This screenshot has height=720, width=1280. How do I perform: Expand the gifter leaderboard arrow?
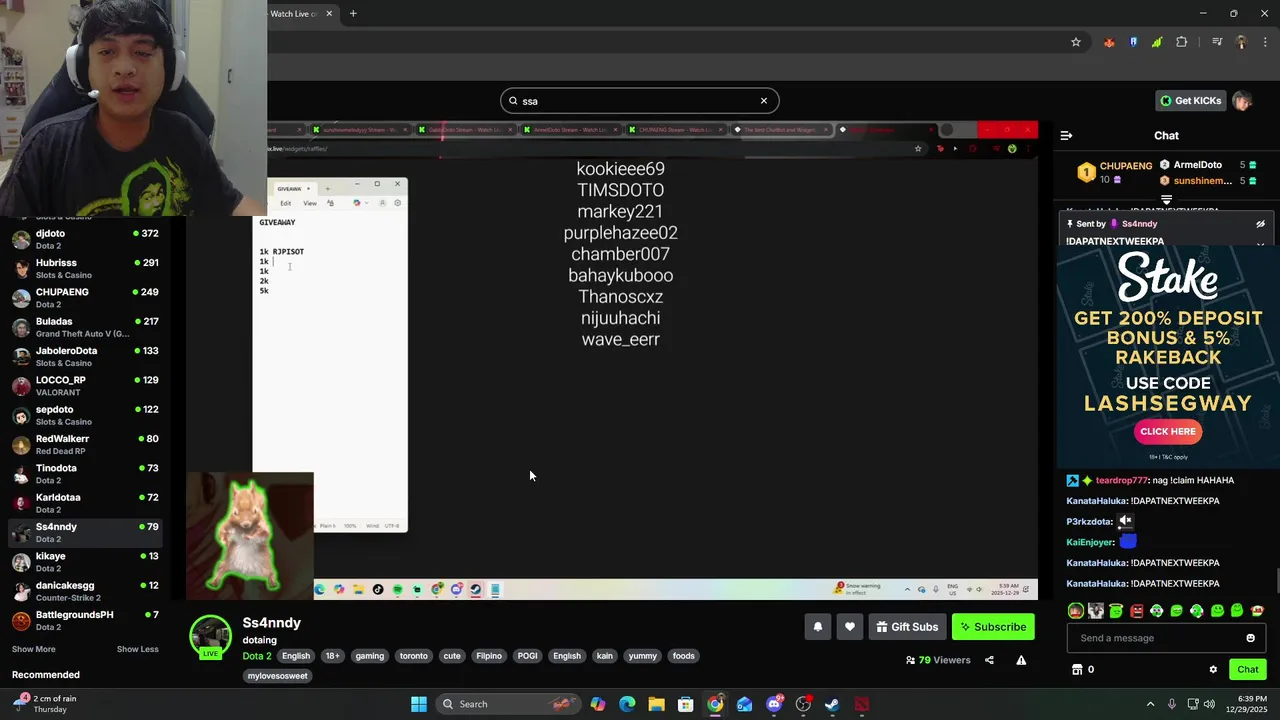[1166, 200]
